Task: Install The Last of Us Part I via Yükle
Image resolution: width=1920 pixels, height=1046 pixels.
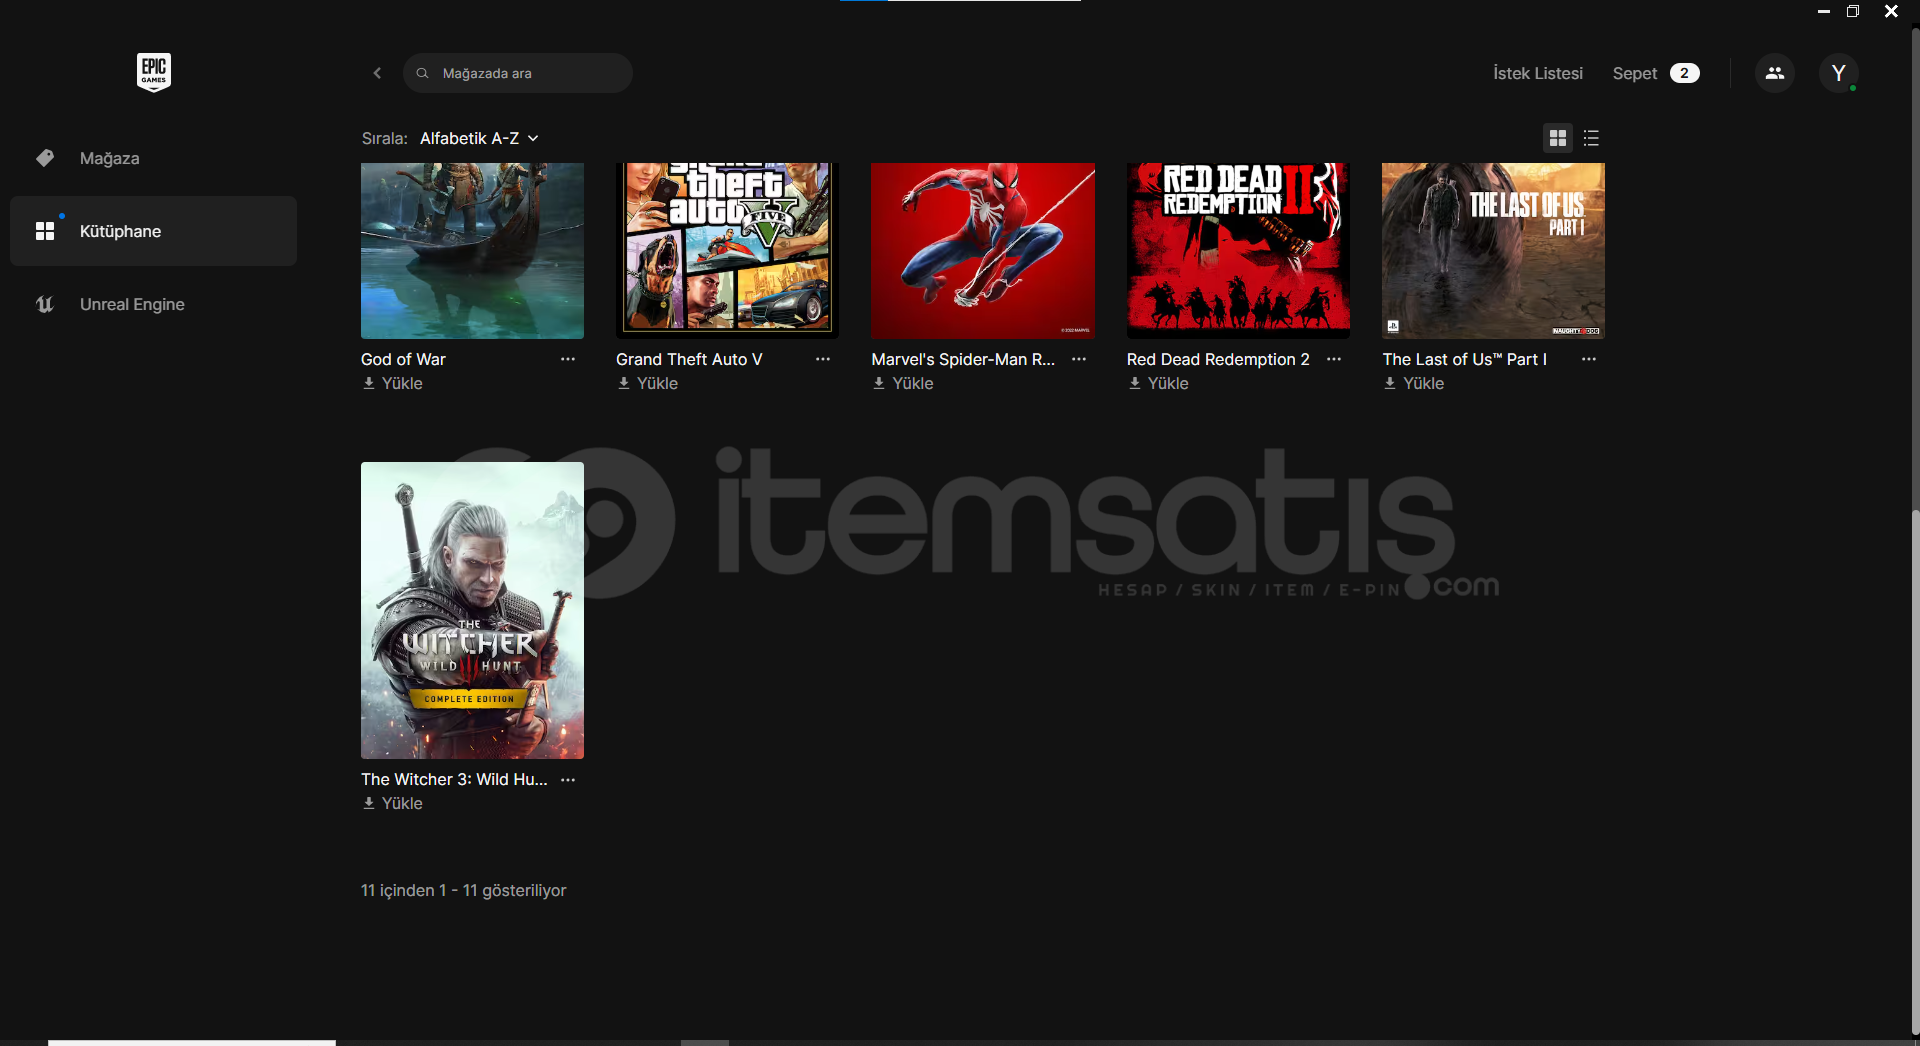Action: point(1413,383)
